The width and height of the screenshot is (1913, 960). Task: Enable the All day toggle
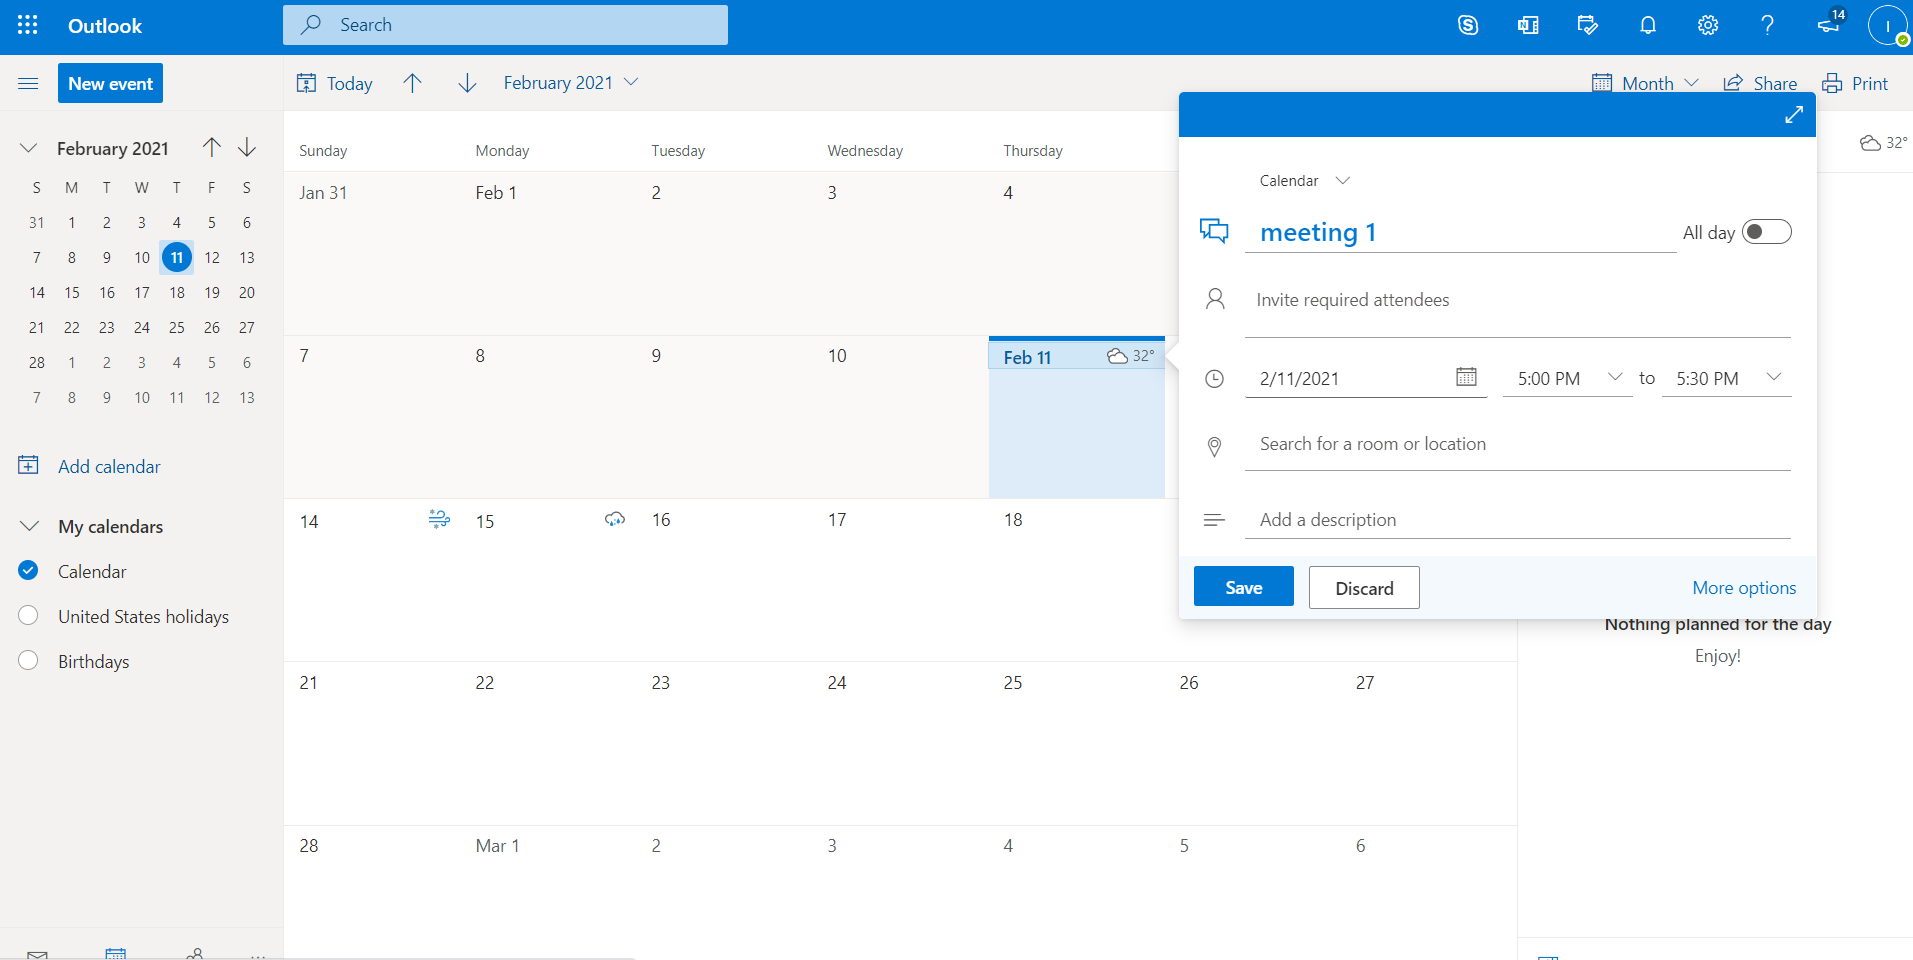click(x=1766, y=232)
